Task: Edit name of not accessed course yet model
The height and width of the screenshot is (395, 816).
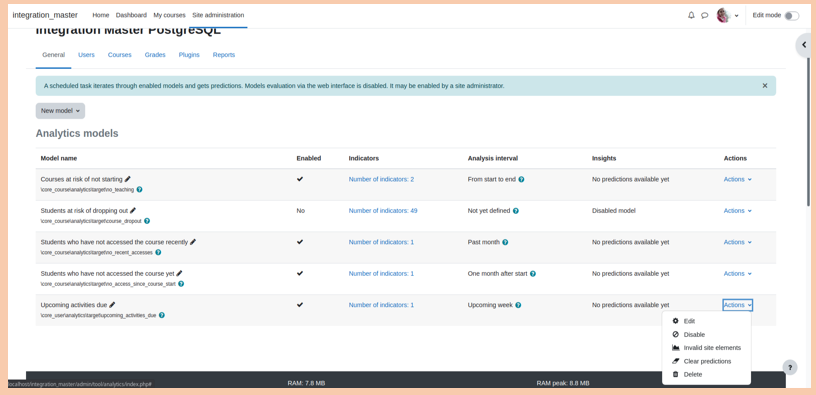Action: (180, 273)
